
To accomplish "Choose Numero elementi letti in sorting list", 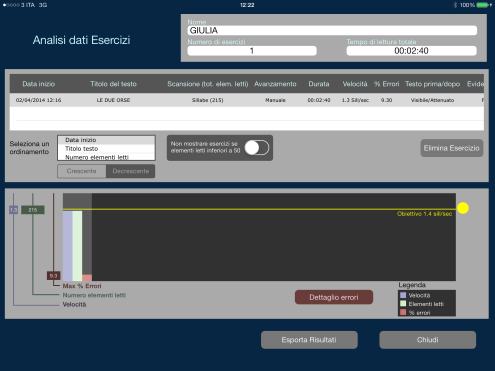I will [x=106, y=157].
